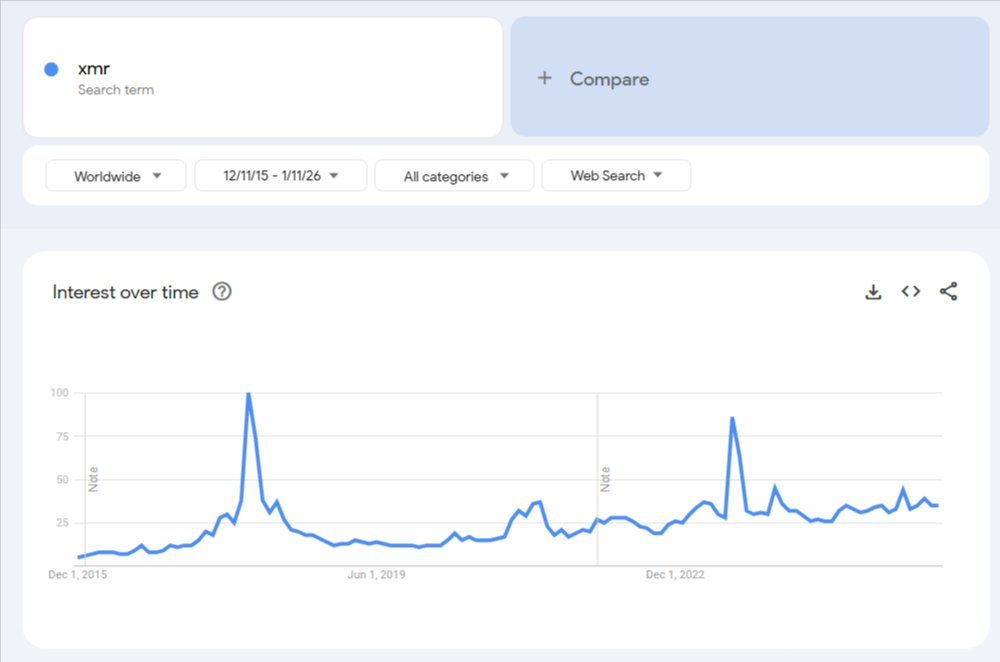Viewport: 1000px width, 662px height.
Task: Click the second-highest spike on the line chart
Action: [x=733, y=418]
